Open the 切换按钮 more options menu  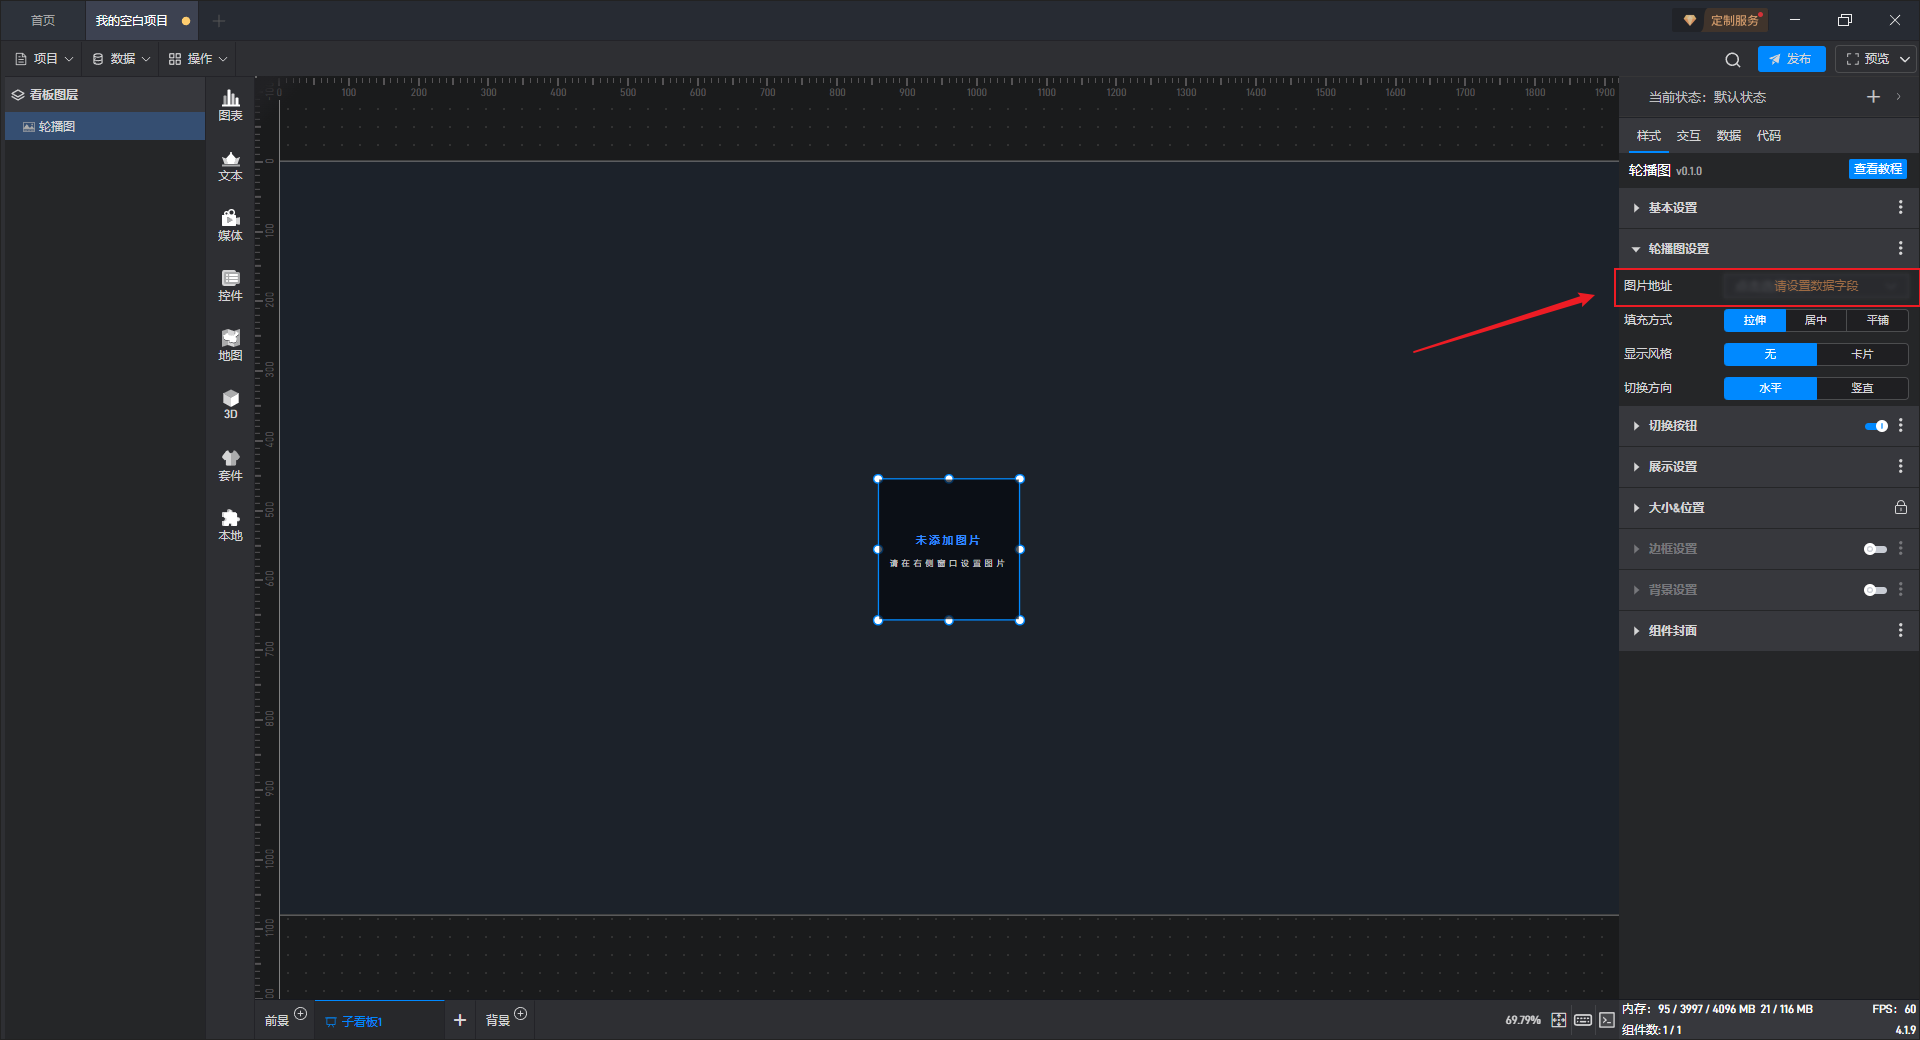point(1901,425)
